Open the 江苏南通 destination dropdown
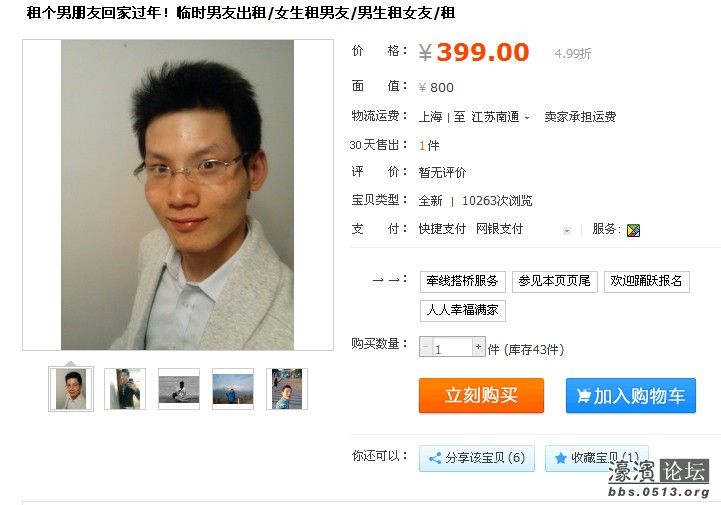Screen dimensions: 721x505 tap(500, 117)
